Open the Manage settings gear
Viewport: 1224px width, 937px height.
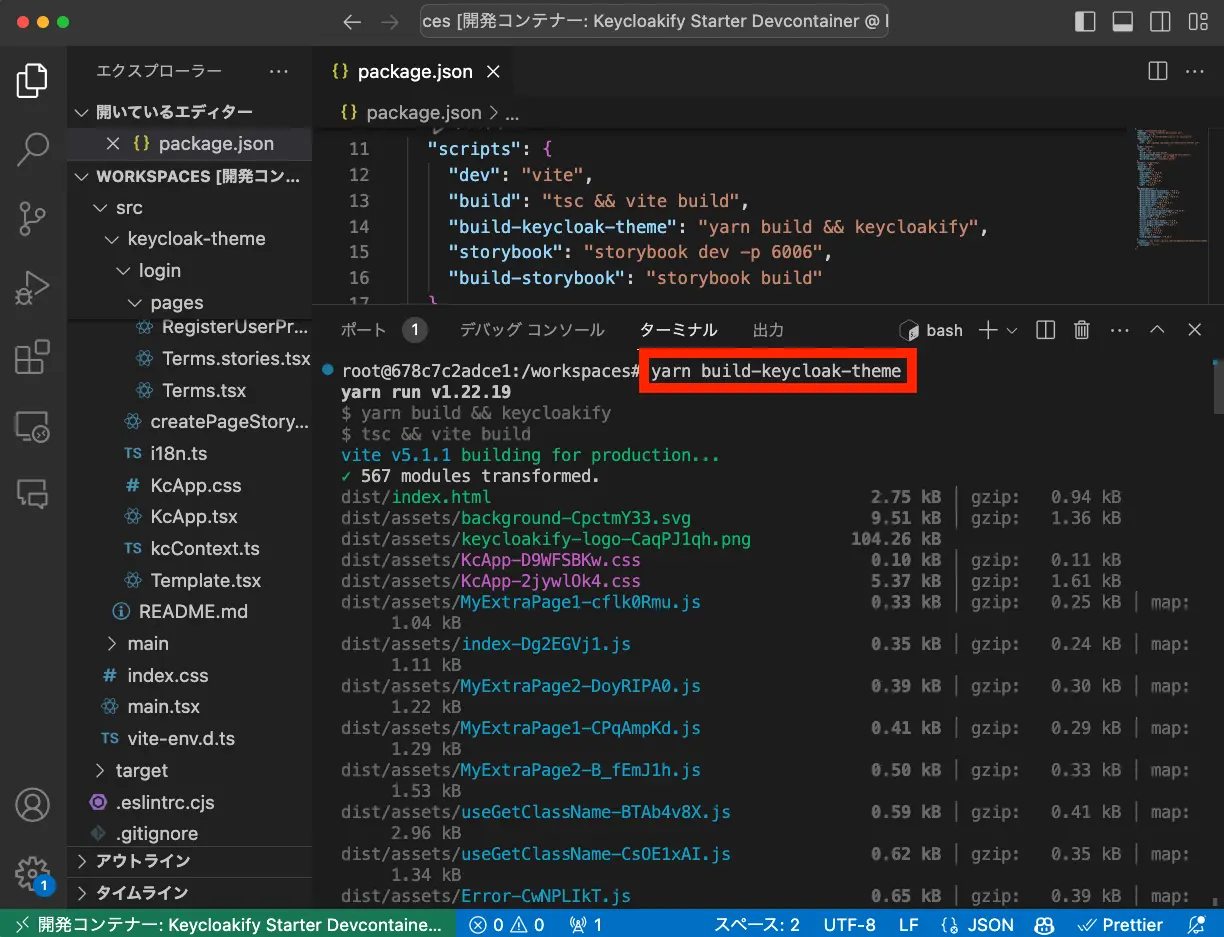pyautogui.click(x=33, y=873)
